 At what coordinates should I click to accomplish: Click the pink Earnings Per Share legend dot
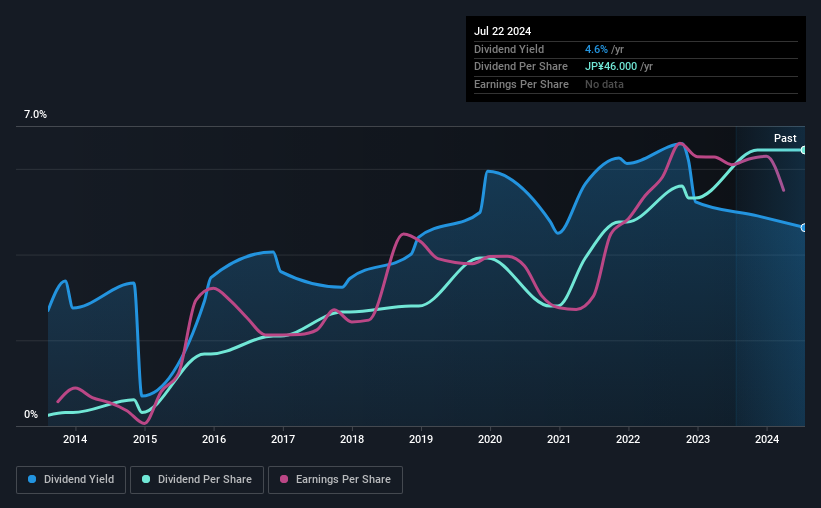[x=284, y=479]
